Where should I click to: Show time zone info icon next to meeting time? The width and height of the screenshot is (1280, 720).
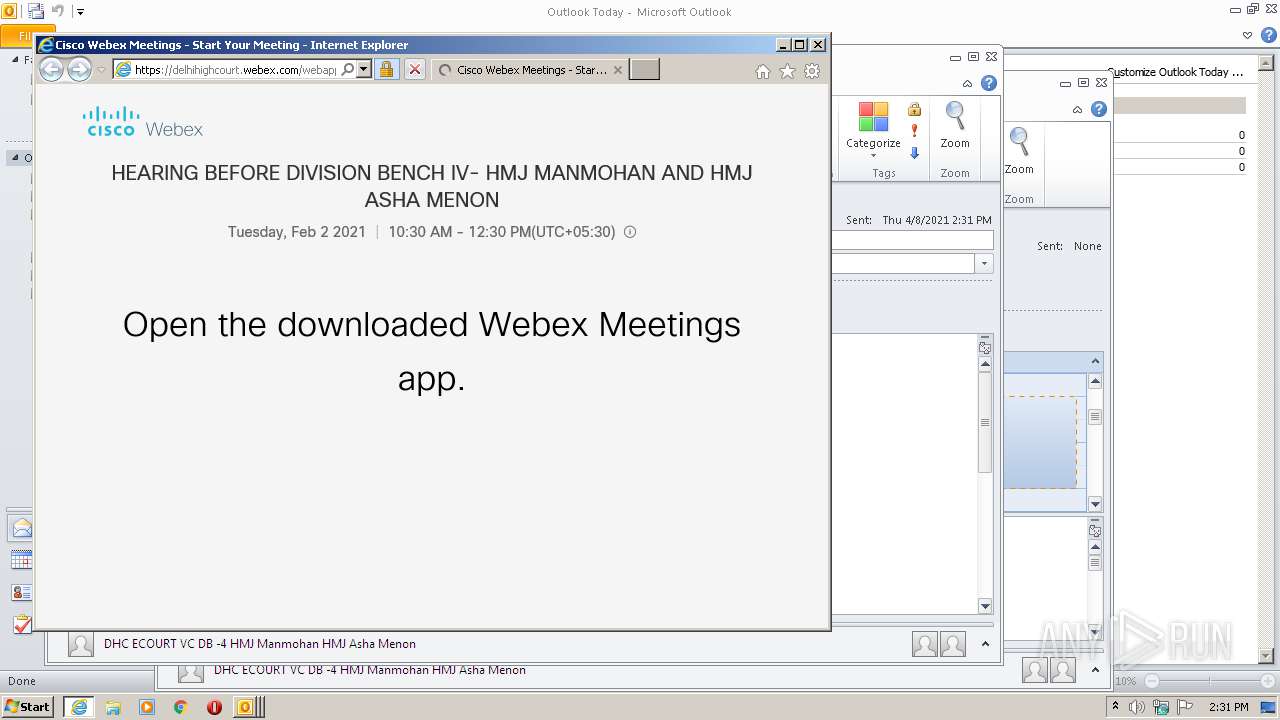tap(630, 232)
